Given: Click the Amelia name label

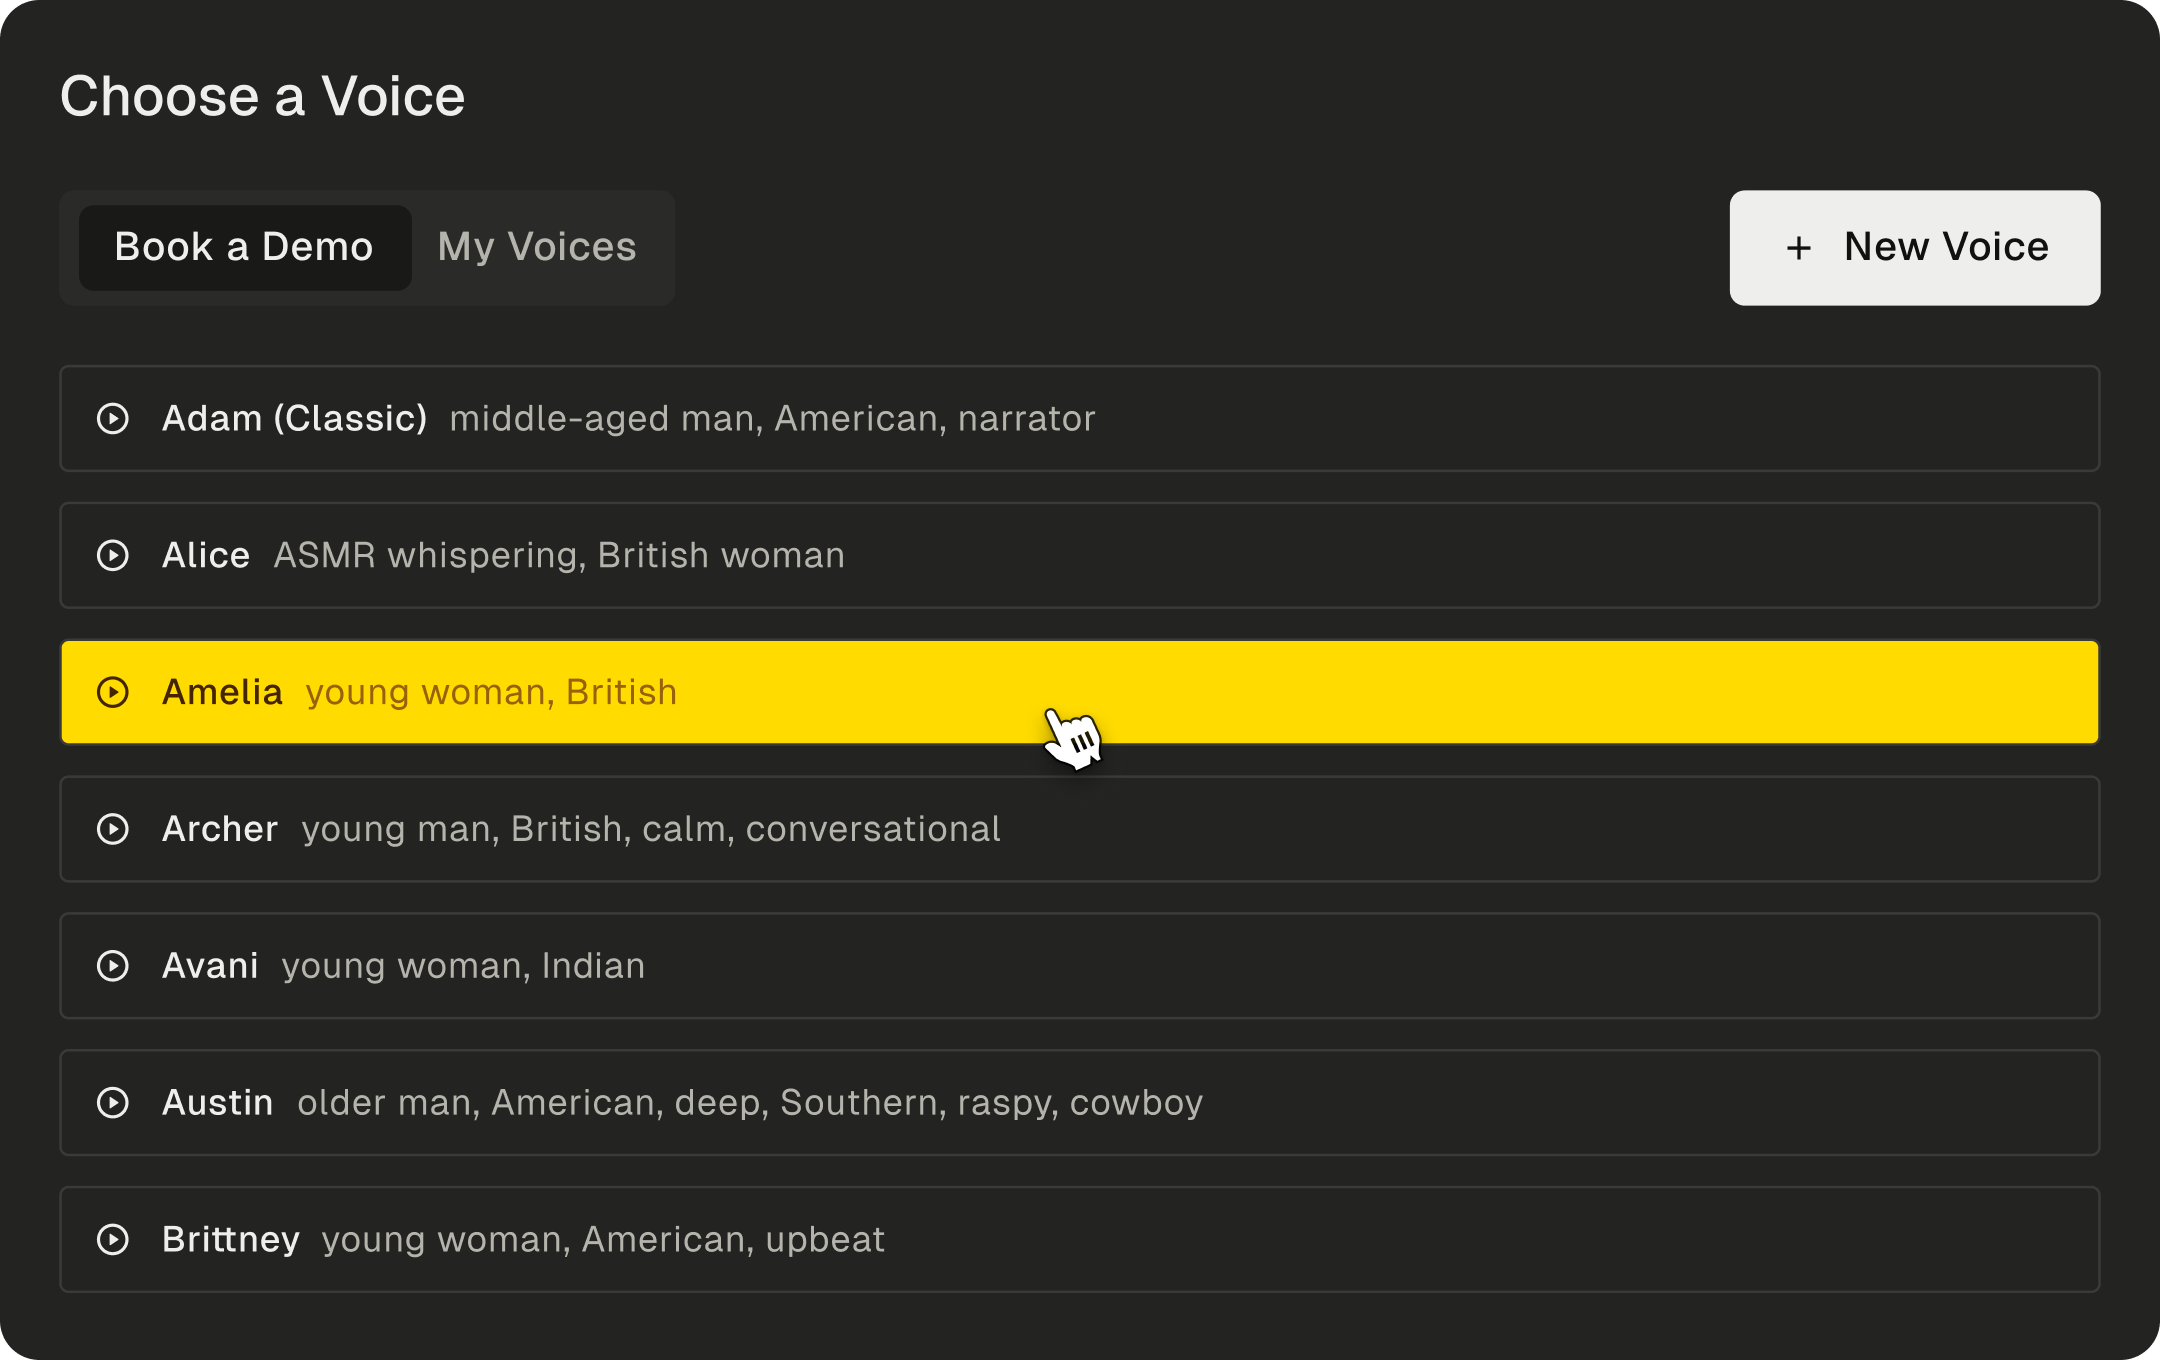Looking at the screenshot, I should tap(222, 692).
